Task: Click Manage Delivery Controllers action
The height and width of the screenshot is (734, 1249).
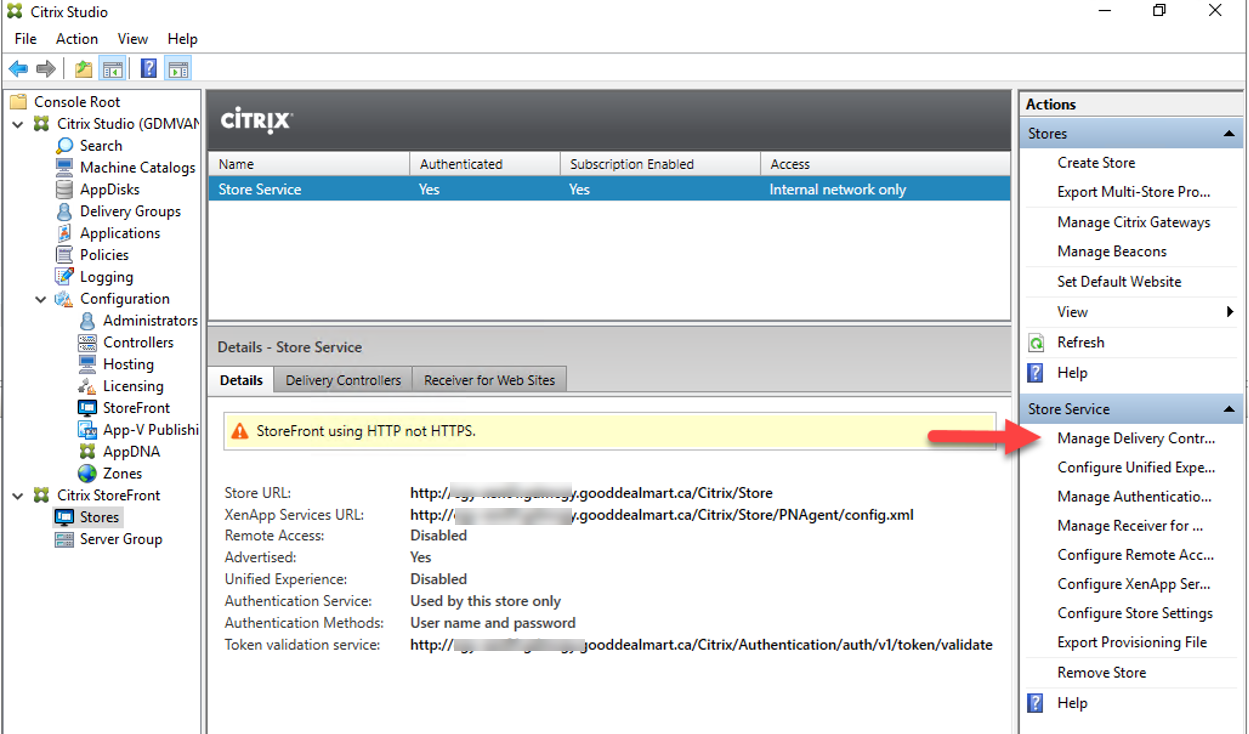Action: (x=1136, y=438)
